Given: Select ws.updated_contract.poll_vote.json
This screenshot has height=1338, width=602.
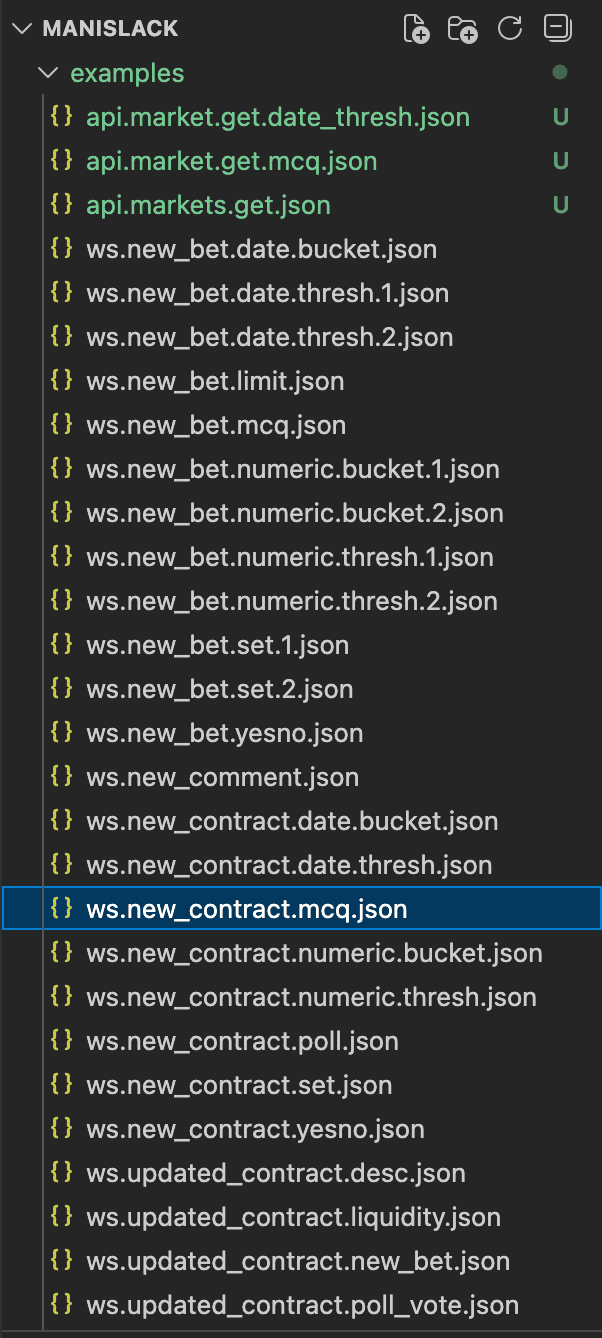Looking at the screenshot, I should pyautogui.click(x=302, y=1305).
